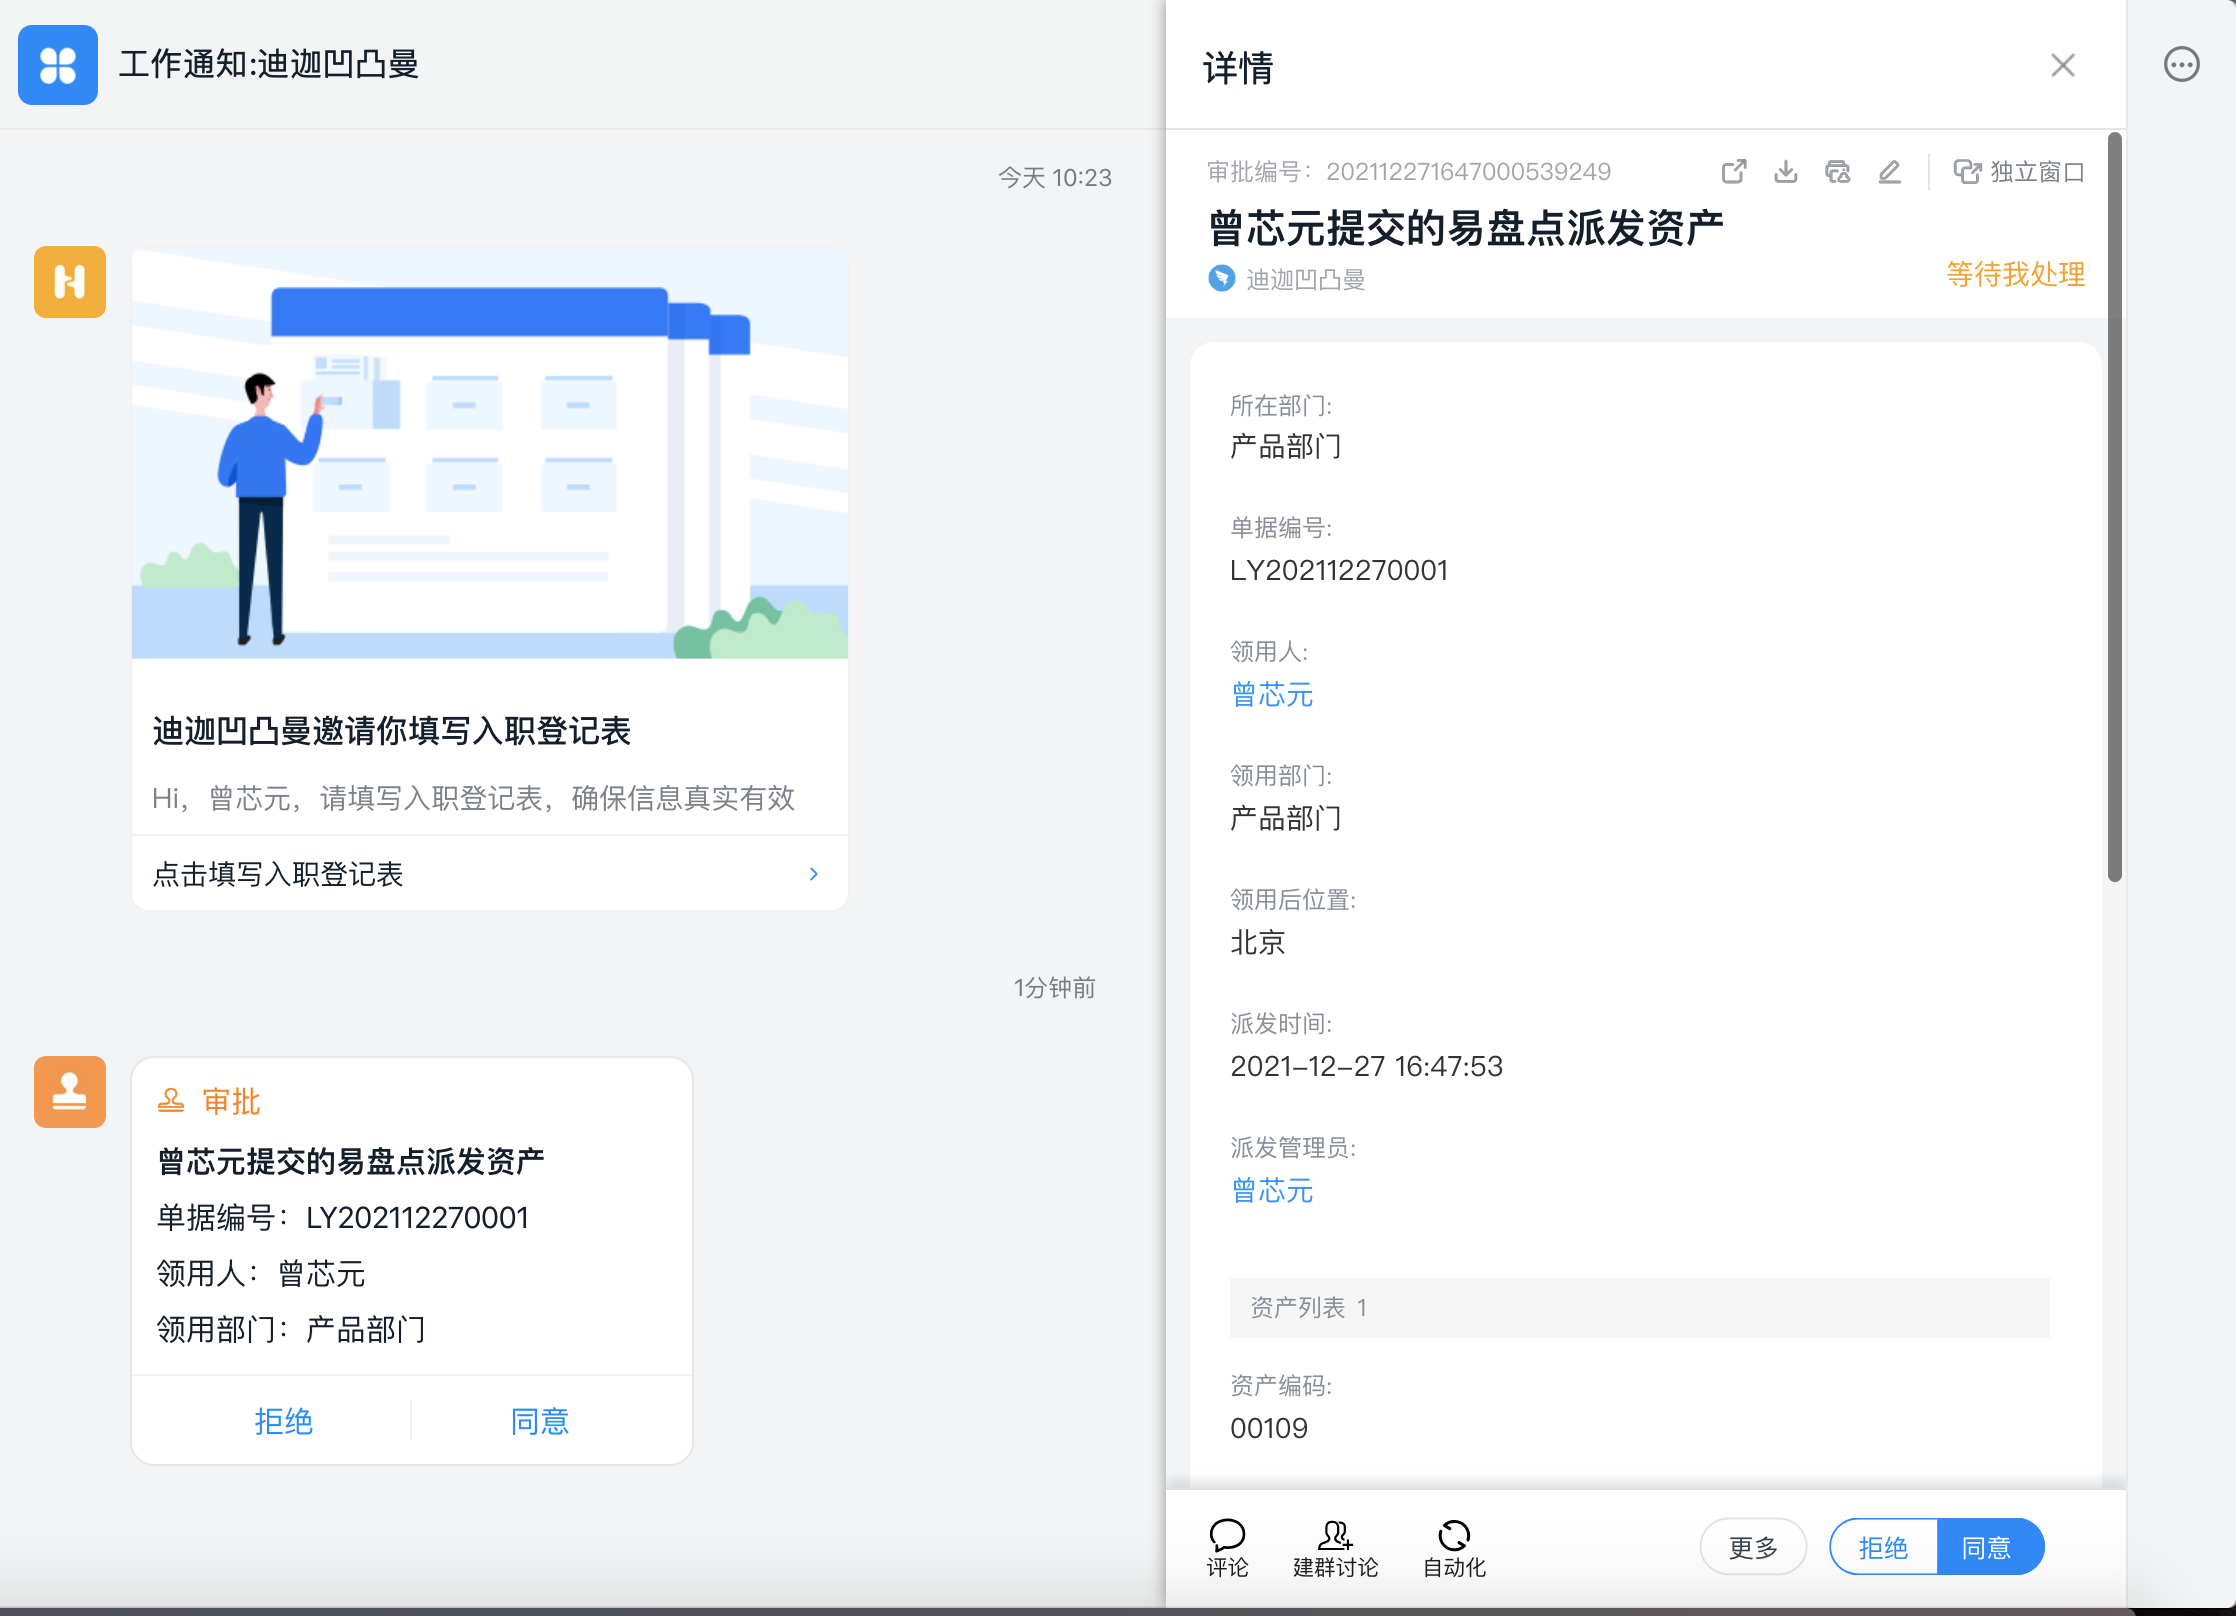Click the details panel vertical scrollbar
This screenshot has width=2236, height=1616.
click(x=2114, y=507)
